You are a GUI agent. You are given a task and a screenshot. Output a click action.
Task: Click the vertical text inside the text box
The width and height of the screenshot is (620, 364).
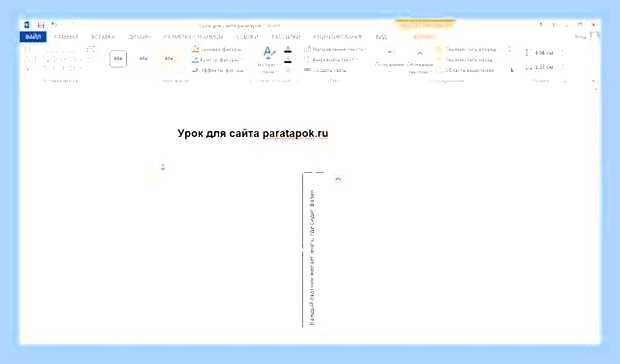point(312,257)
